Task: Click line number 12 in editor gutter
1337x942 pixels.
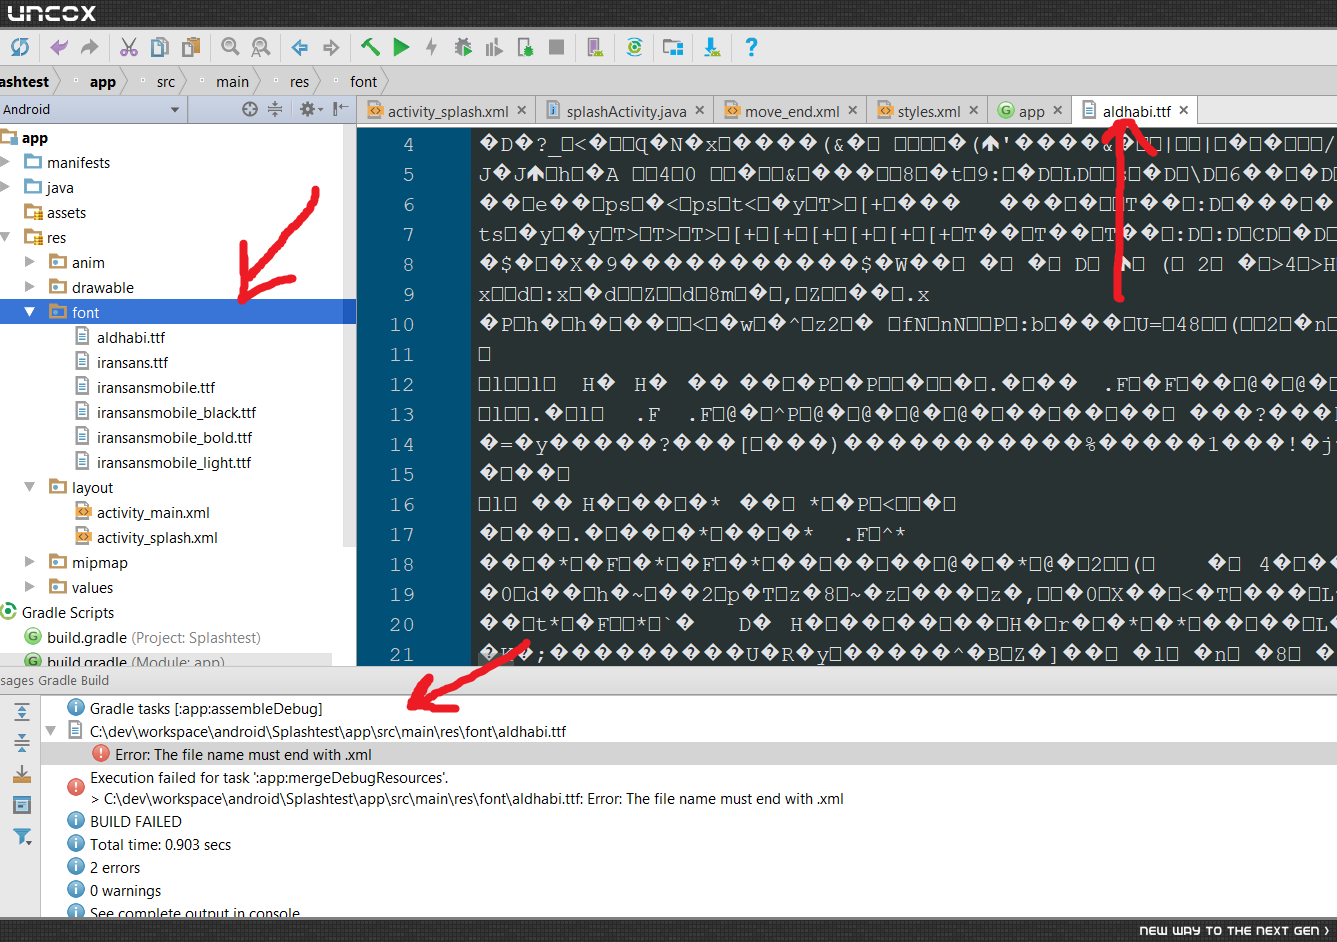Action: point(402,384)
